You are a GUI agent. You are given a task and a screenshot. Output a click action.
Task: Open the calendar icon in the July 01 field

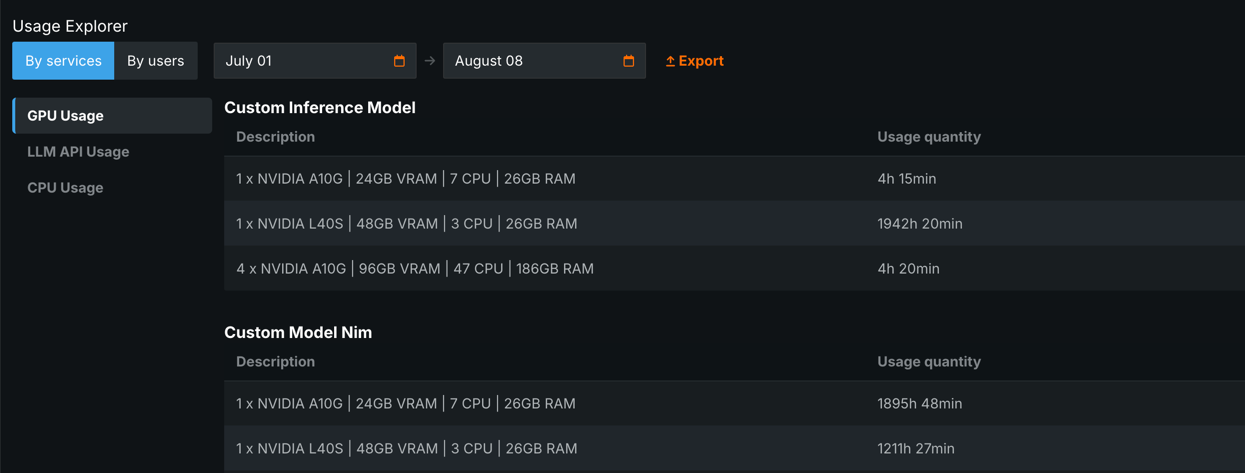(x=399, y=61)
